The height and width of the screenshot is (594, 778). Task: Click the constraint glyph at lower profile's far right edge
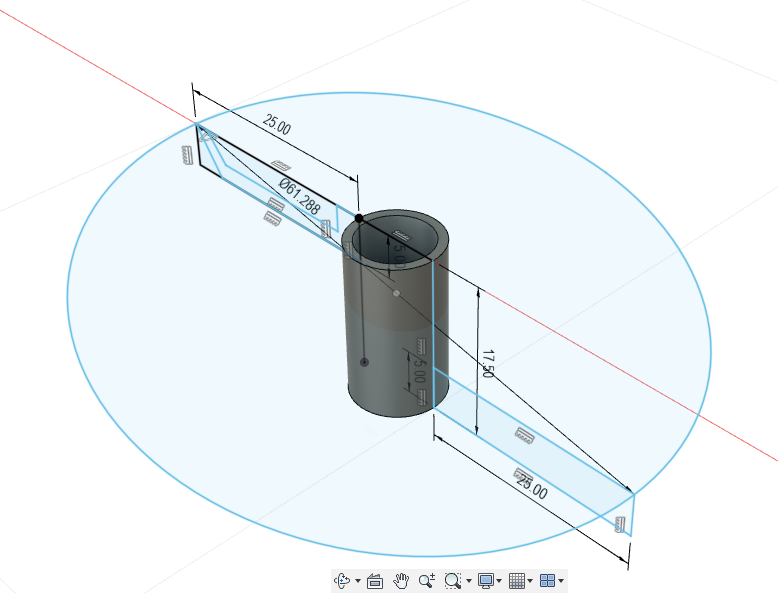pos(619,525)
